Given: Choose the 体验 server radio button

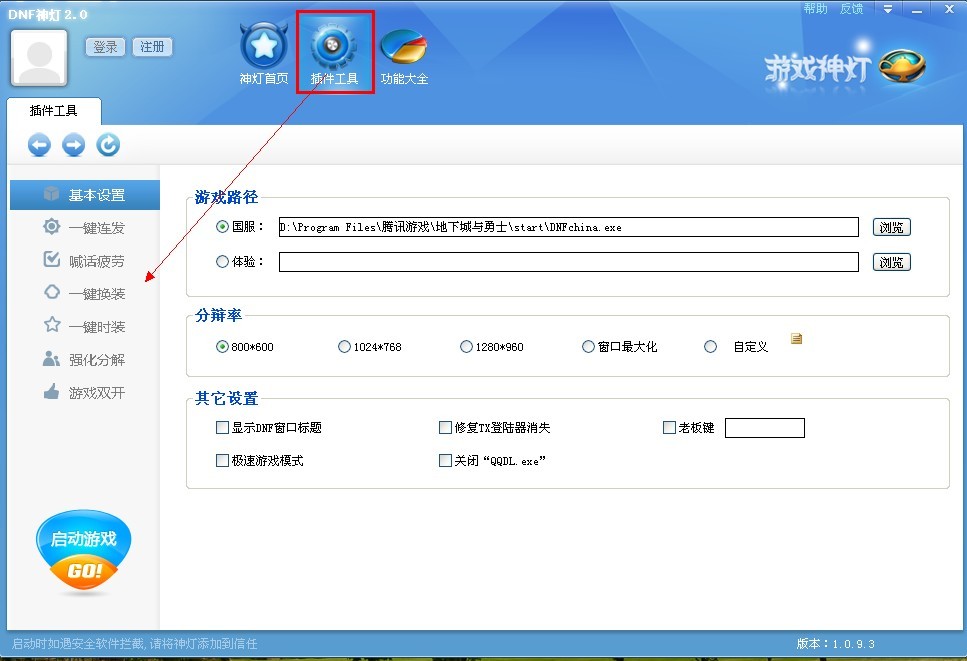Looking at the screenshot, I should (222, 262).
